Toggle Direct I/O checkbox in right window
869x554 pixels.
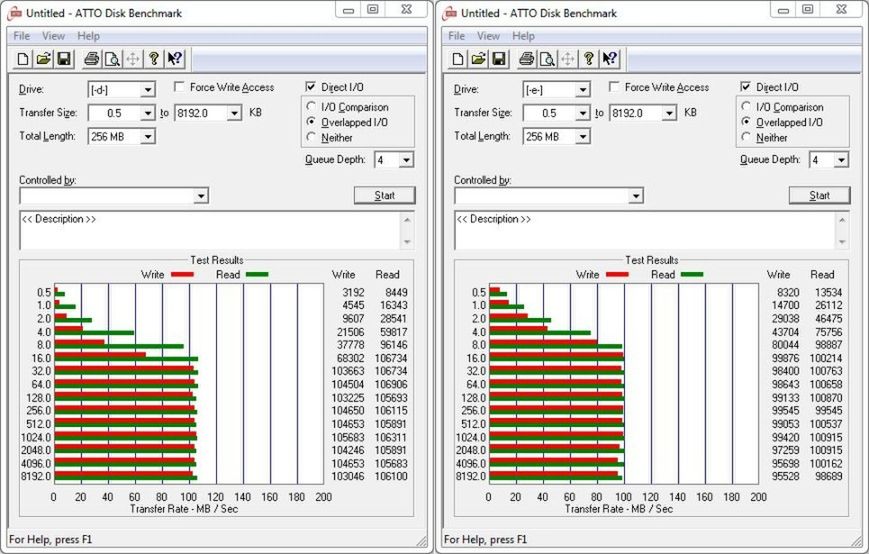point(745,87)
